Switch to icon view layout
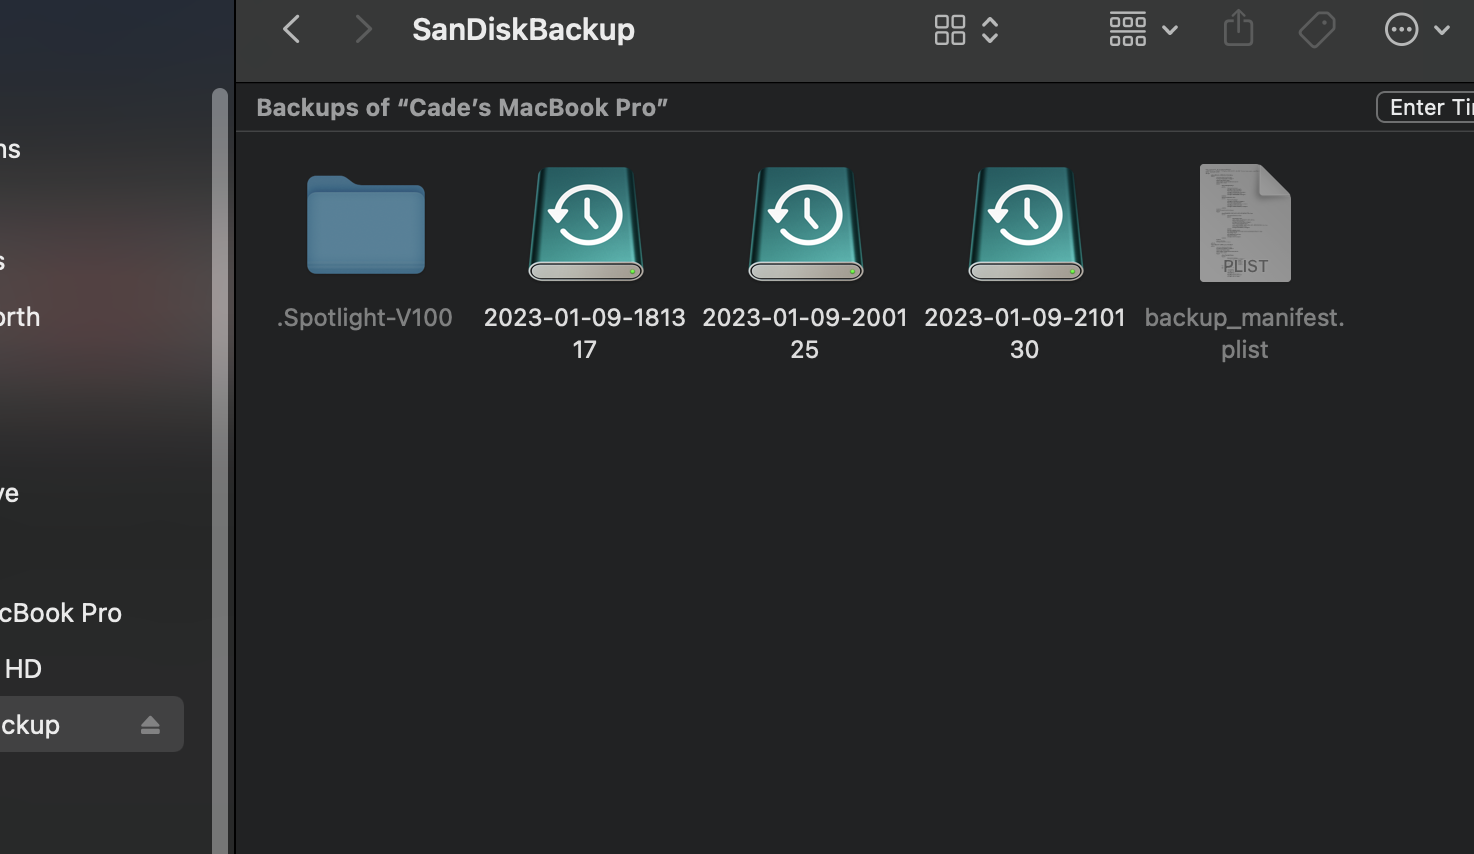The image size is (1474, 854). [949, 29]
